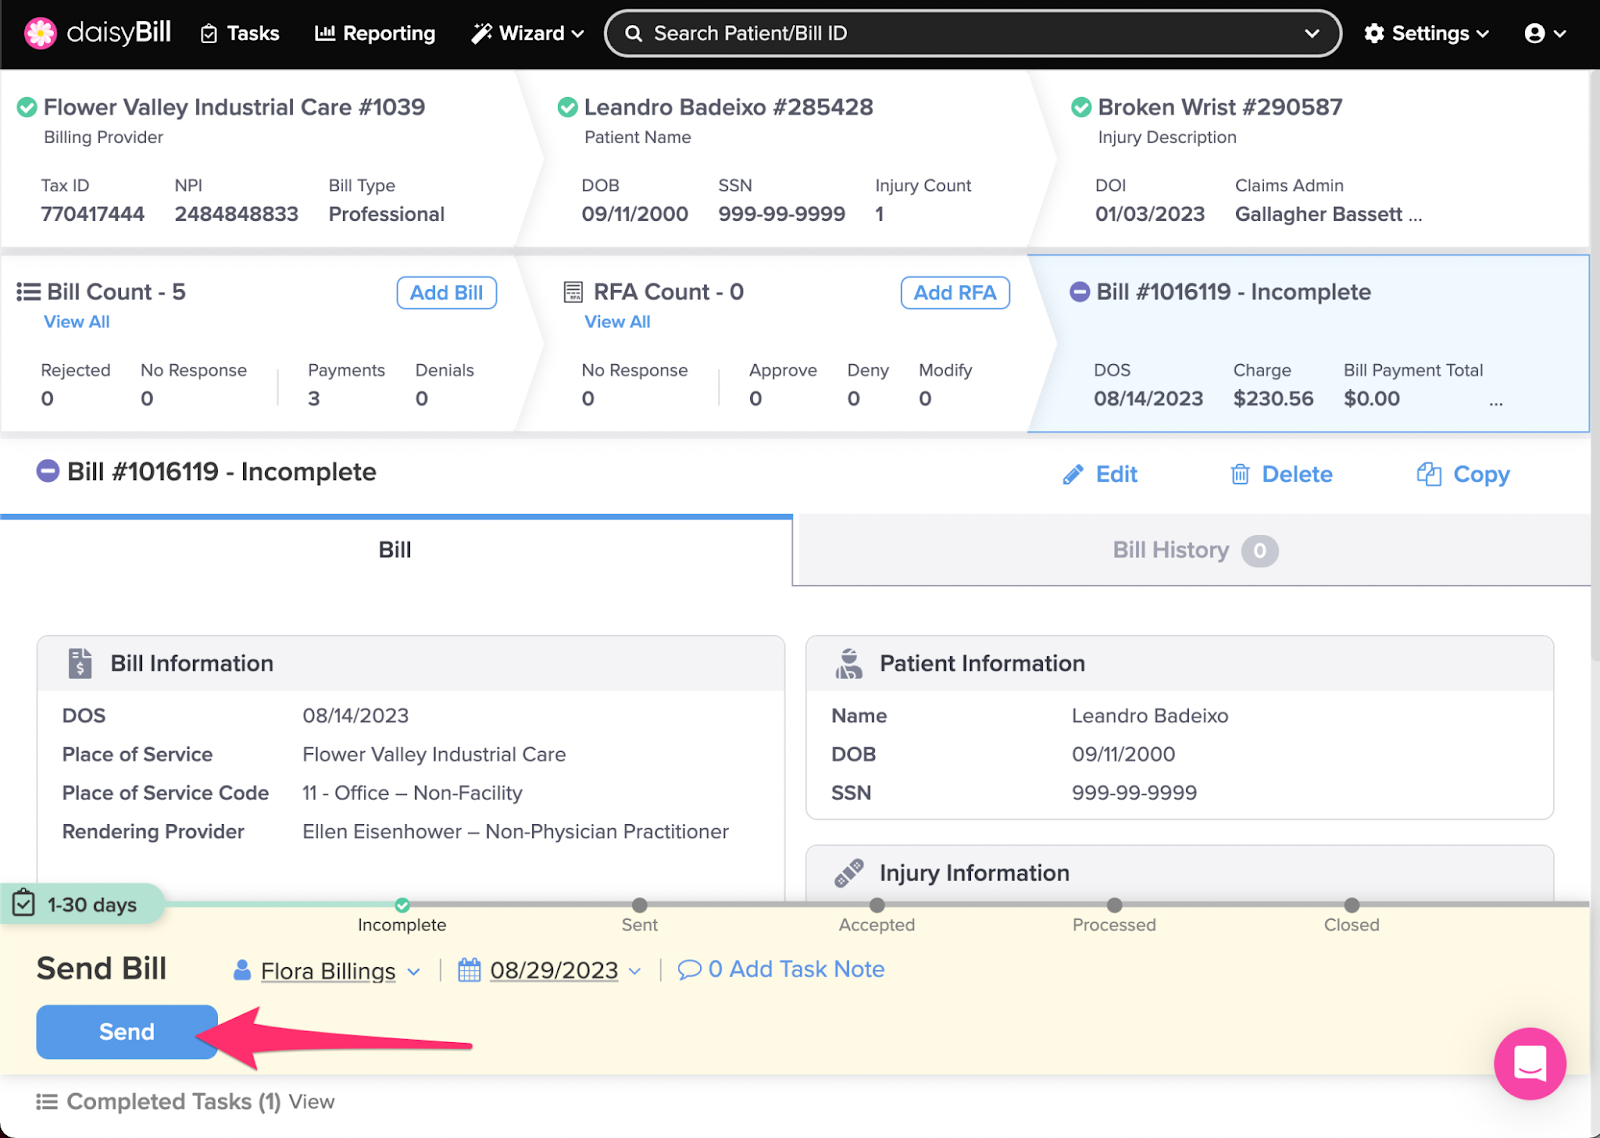
Task: Click the Processed step marker
Action: [x=1114, y=905]
